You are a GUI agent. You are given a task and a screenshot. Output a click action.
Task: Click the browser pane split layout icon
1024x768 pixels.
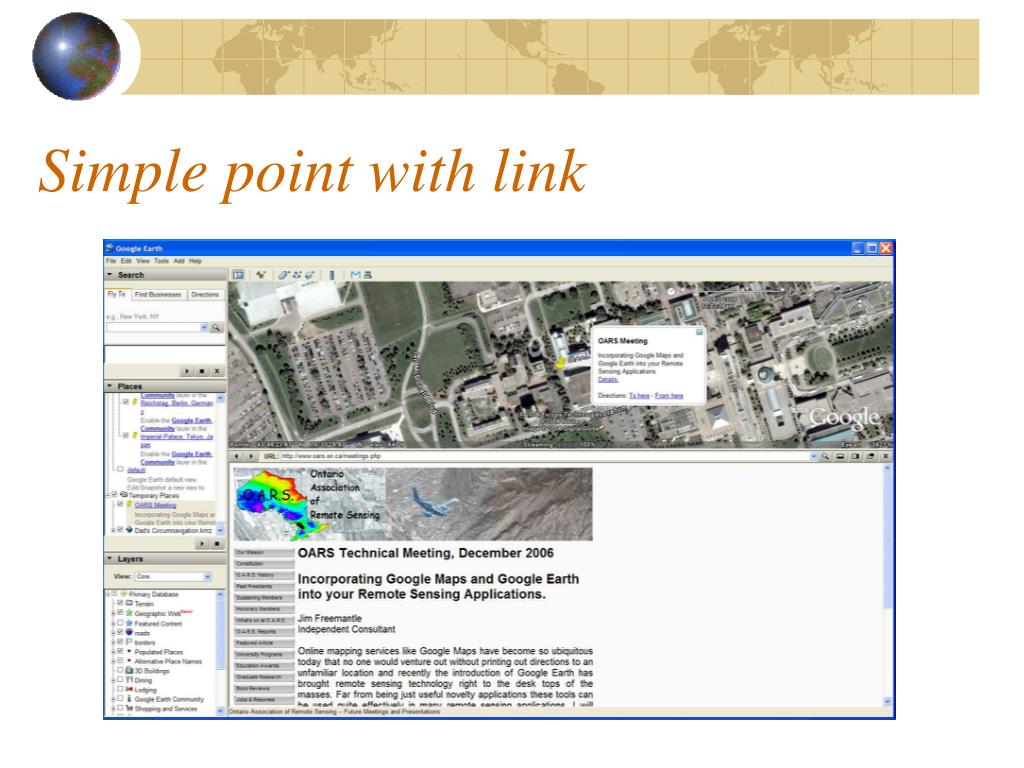856,456
